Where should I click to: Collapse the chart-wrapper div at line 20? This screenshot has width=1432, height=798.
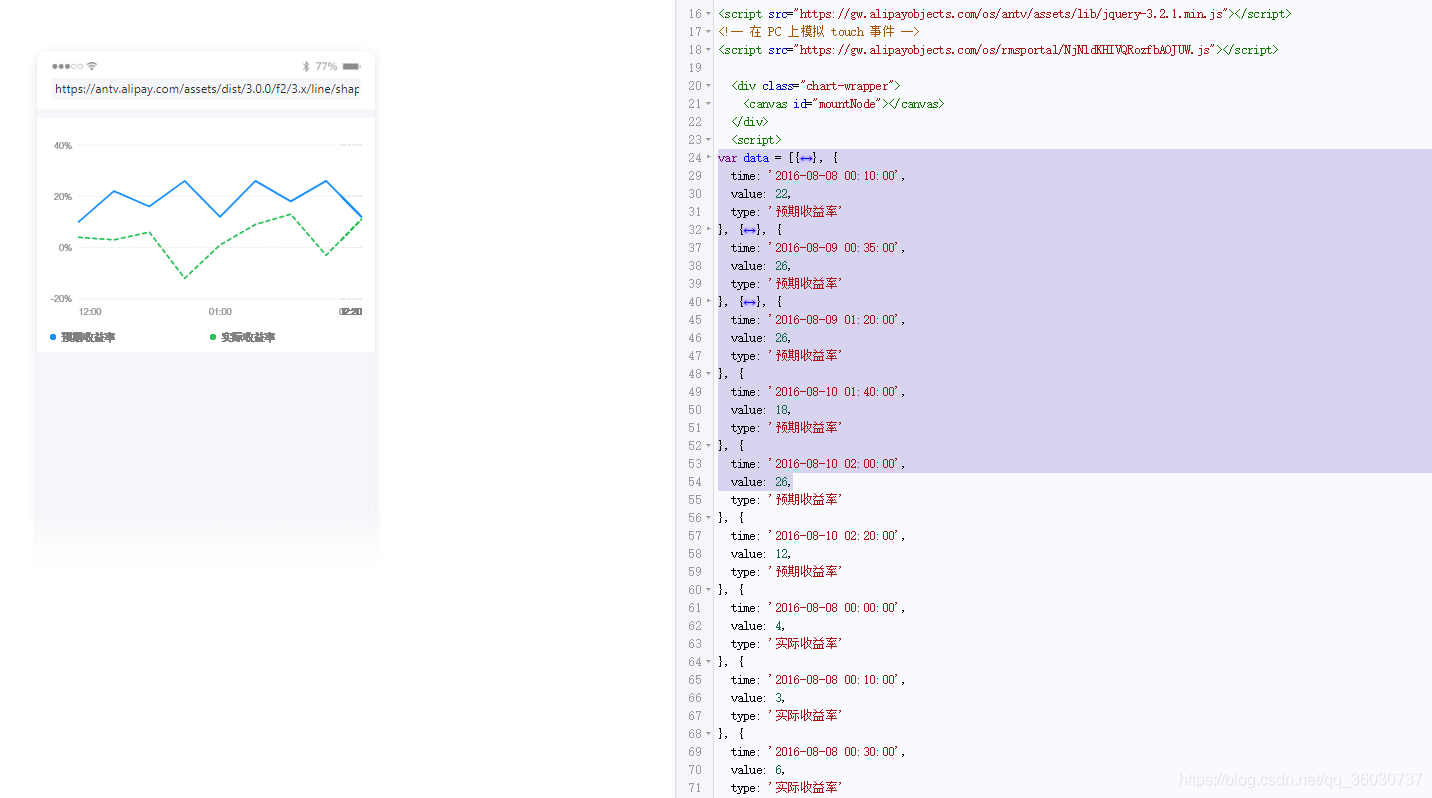[709, 86]
